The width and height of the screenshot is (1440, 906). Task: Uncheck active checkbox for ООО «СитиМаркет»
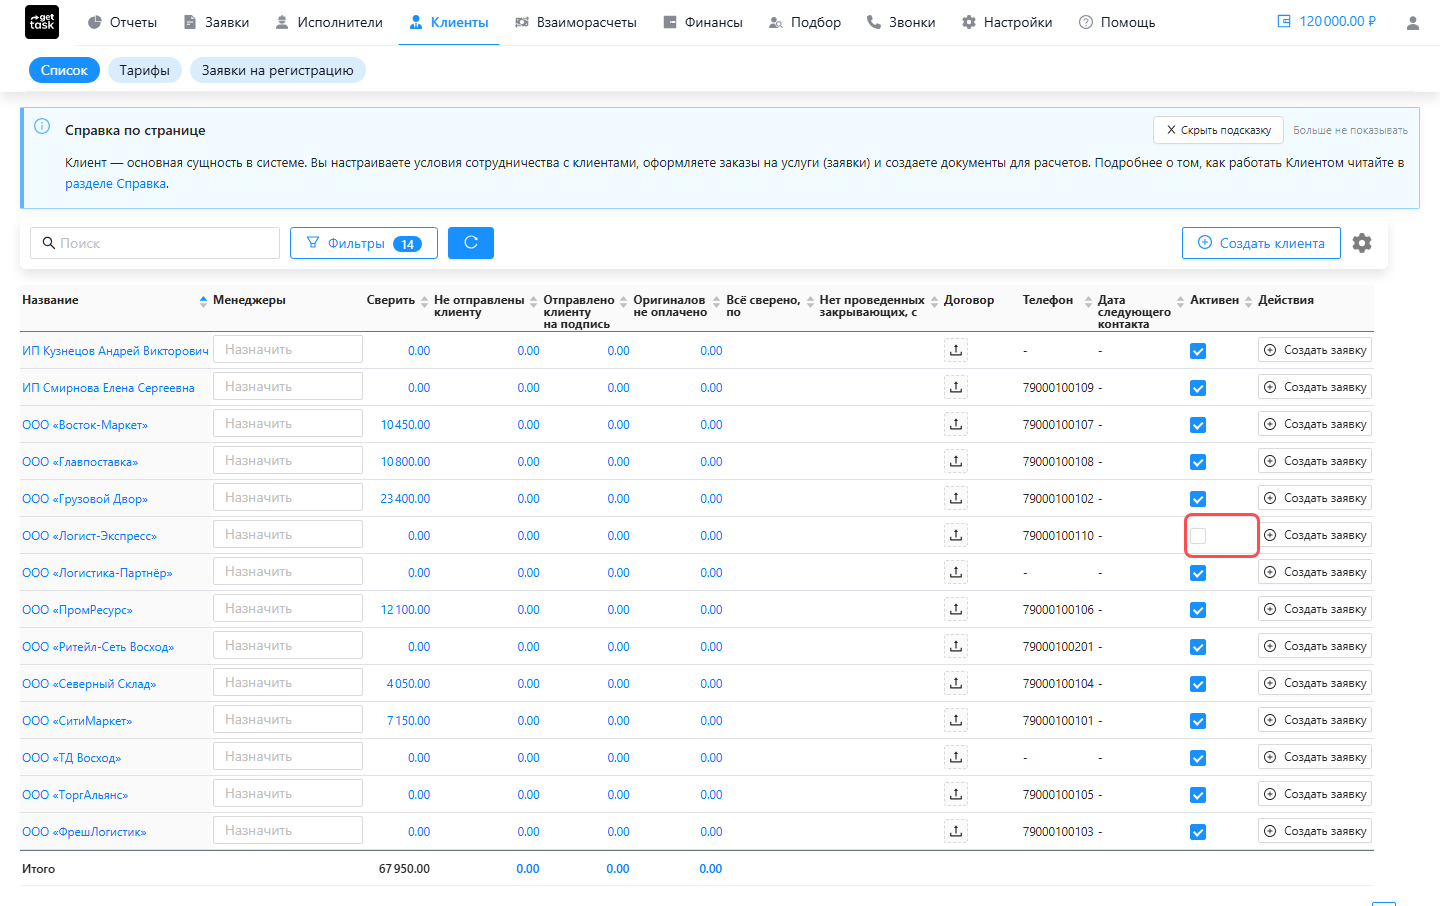point(1198,721)
